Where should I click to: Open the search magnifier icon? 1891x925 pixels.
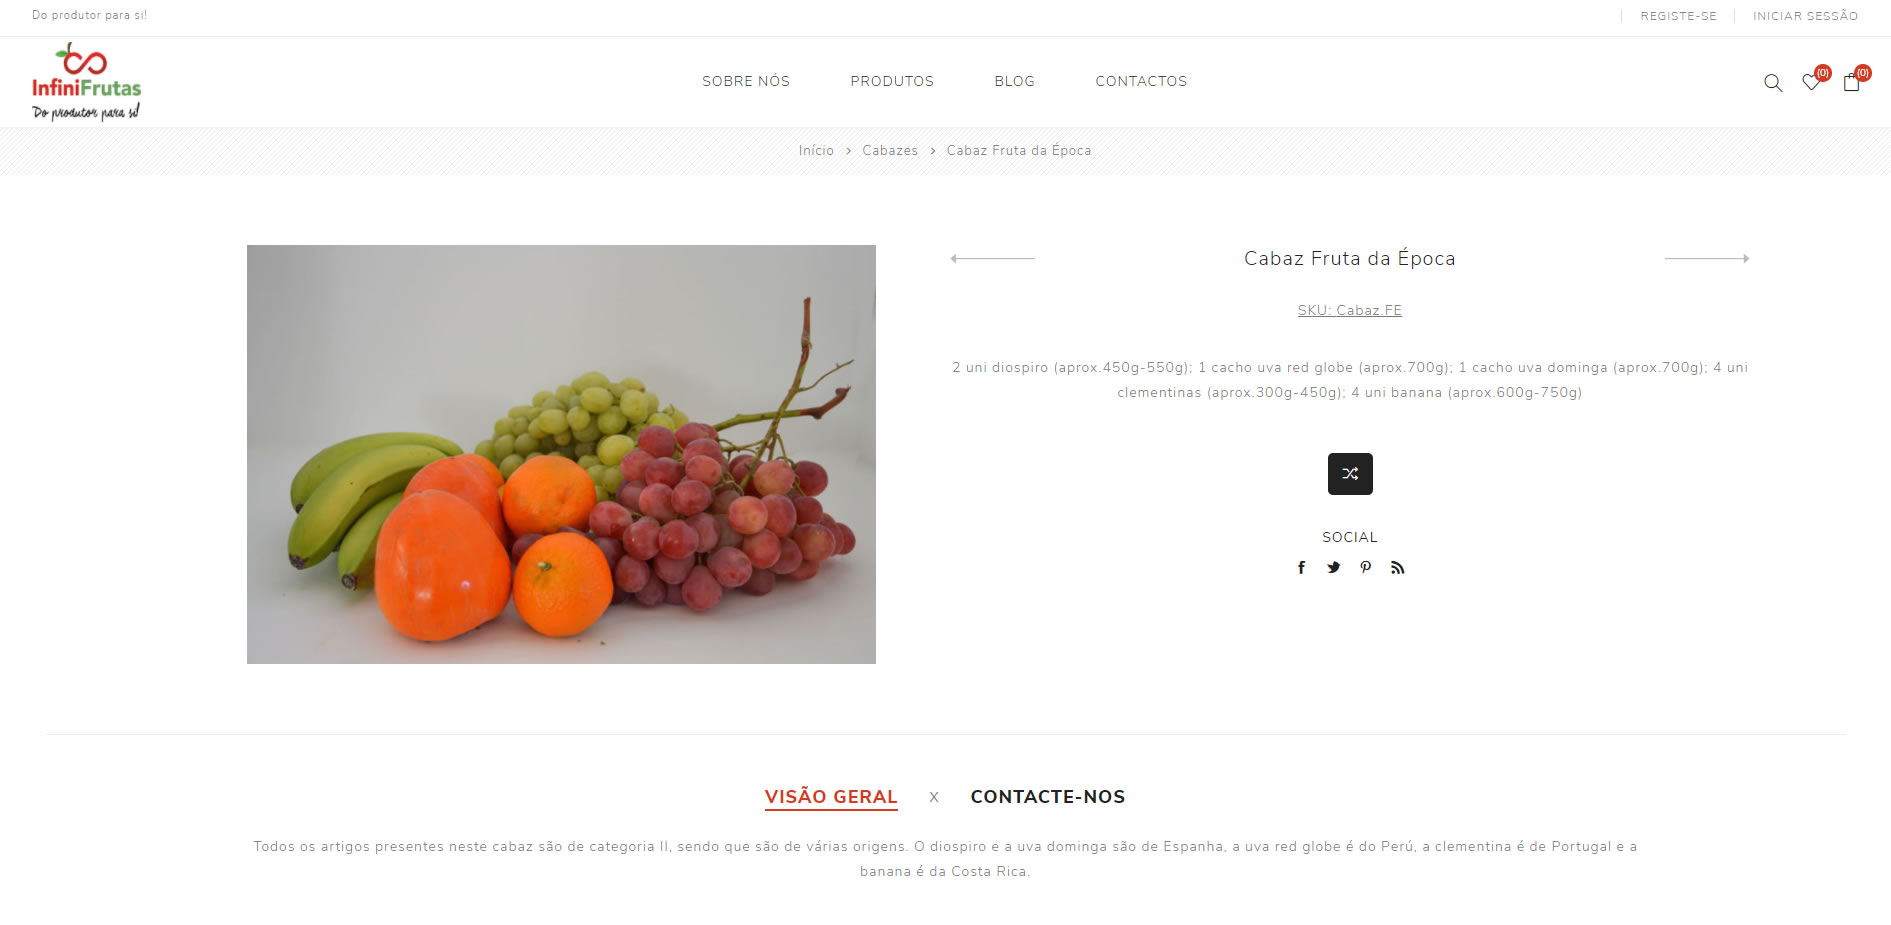pyautogui.click(x=1773, y=83)
